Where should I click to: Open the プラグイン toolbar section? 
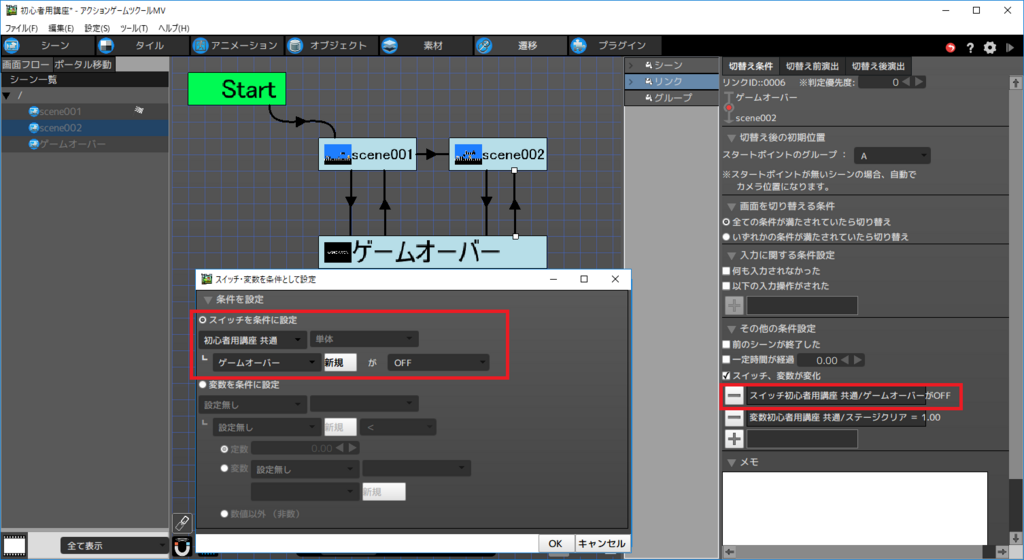(615, 46)
